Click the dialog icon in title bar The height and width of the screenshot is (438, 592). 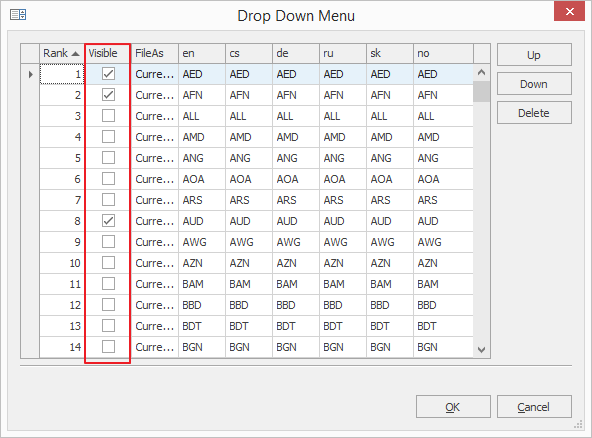tap(18, 15)
